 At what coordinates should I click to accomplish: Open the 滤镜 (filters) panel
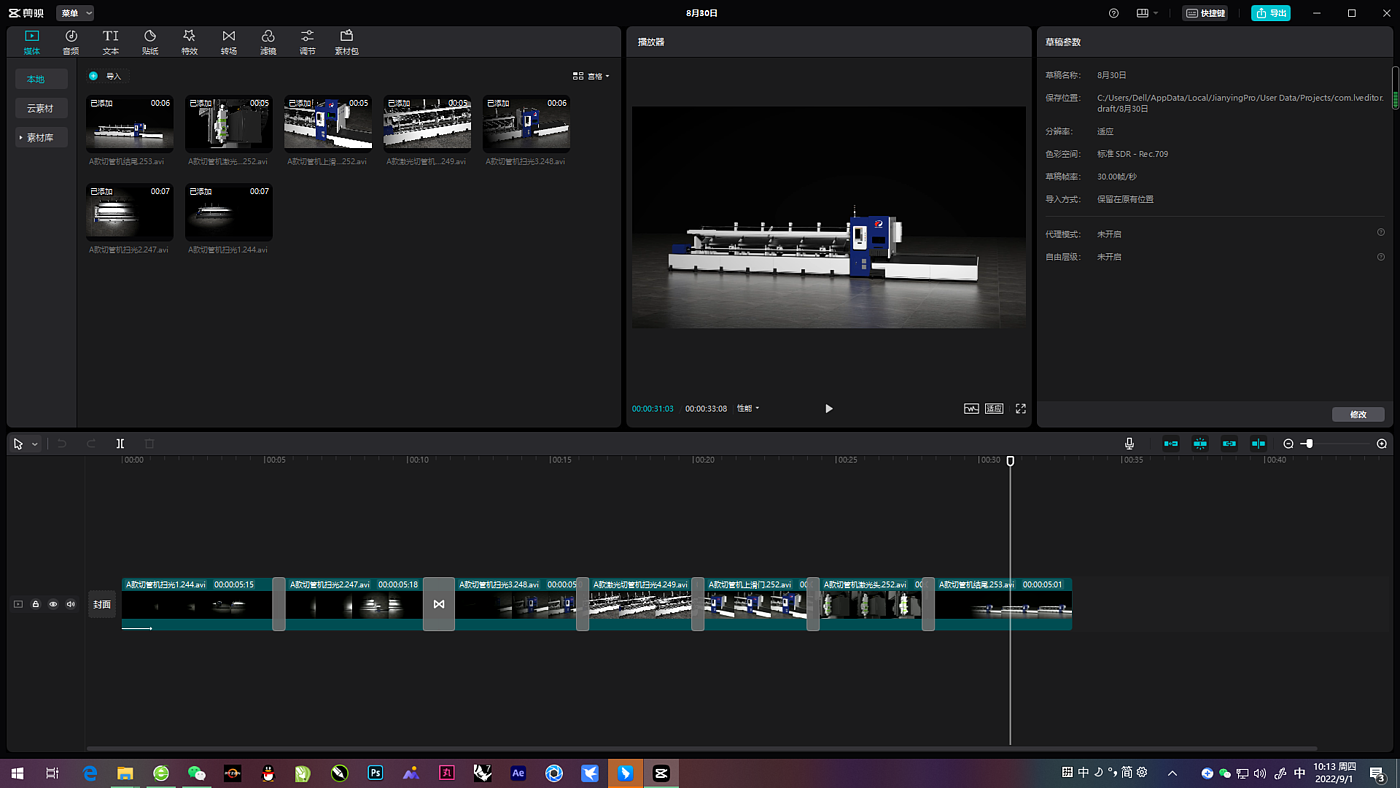268,42
